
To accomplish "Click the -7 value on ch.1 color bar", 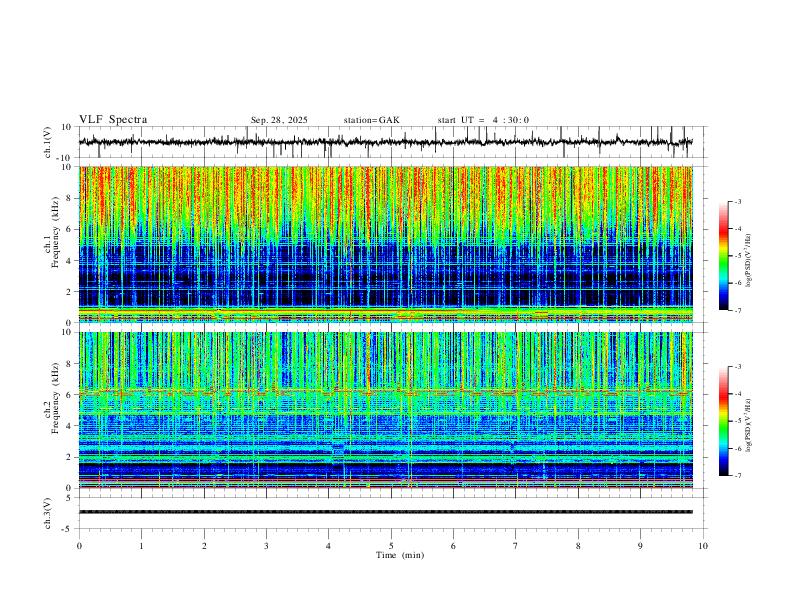I will pyautogui.click(x=737, y=310).
